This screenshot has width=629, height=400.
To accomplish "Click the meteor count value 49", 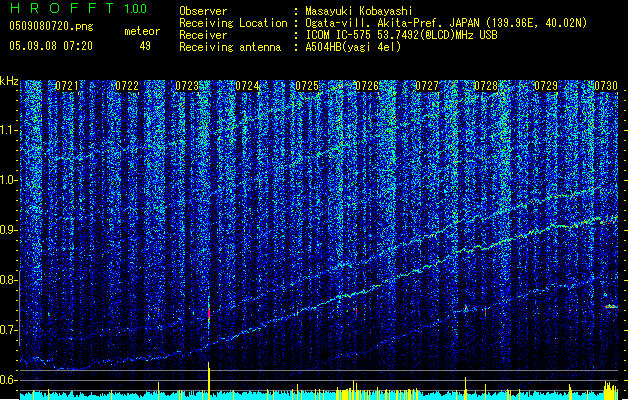I will click(x=145, y=46).
